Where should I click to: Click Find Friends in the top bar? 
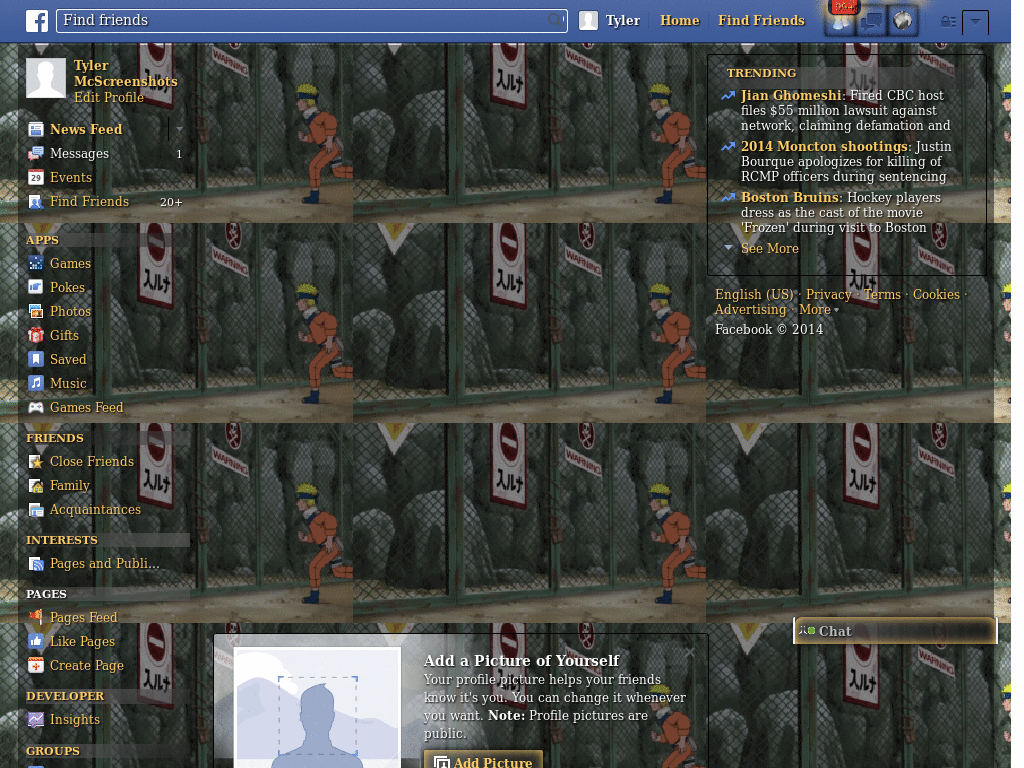[x=761, y=20]
